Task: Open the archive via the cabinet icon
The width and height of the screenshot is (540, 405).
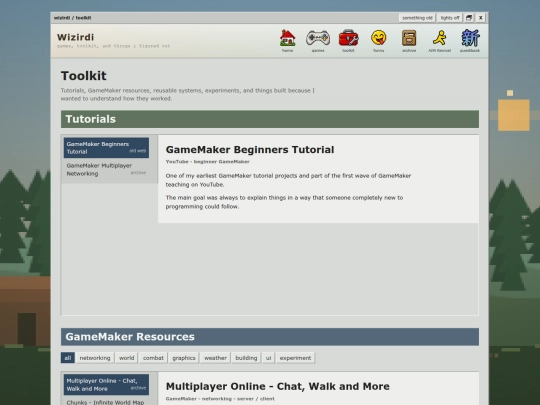Action: click(x=409, y=41)
